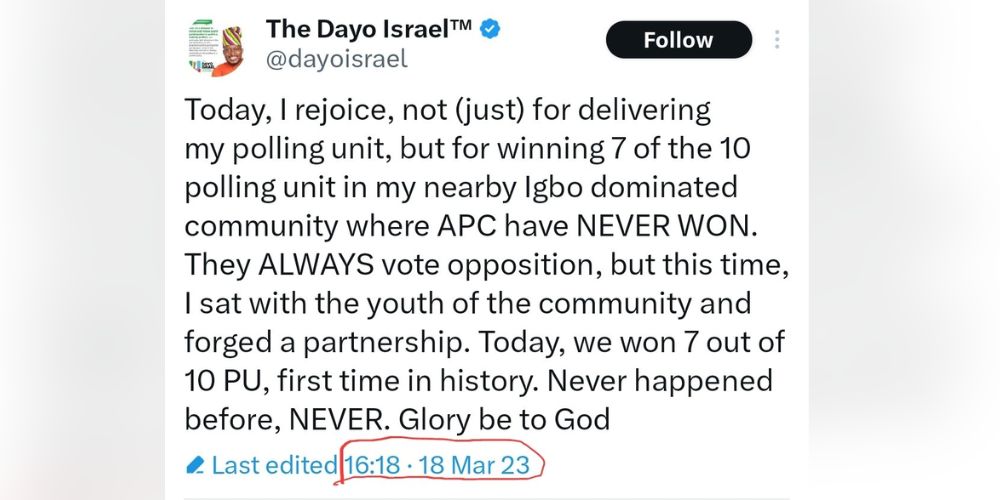Click the Last edited label
Image resolution: width=1000 pixels, height=500 pixels.
point(275,465)
